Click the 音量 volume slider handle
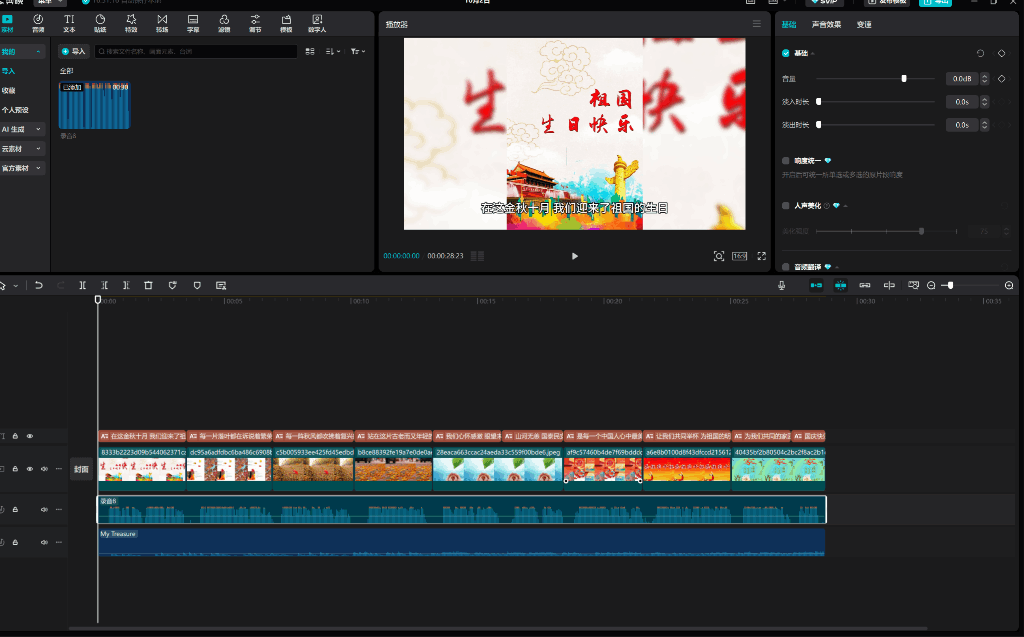1024x637 pixels. pyautogui.click(x=904, y=78)
